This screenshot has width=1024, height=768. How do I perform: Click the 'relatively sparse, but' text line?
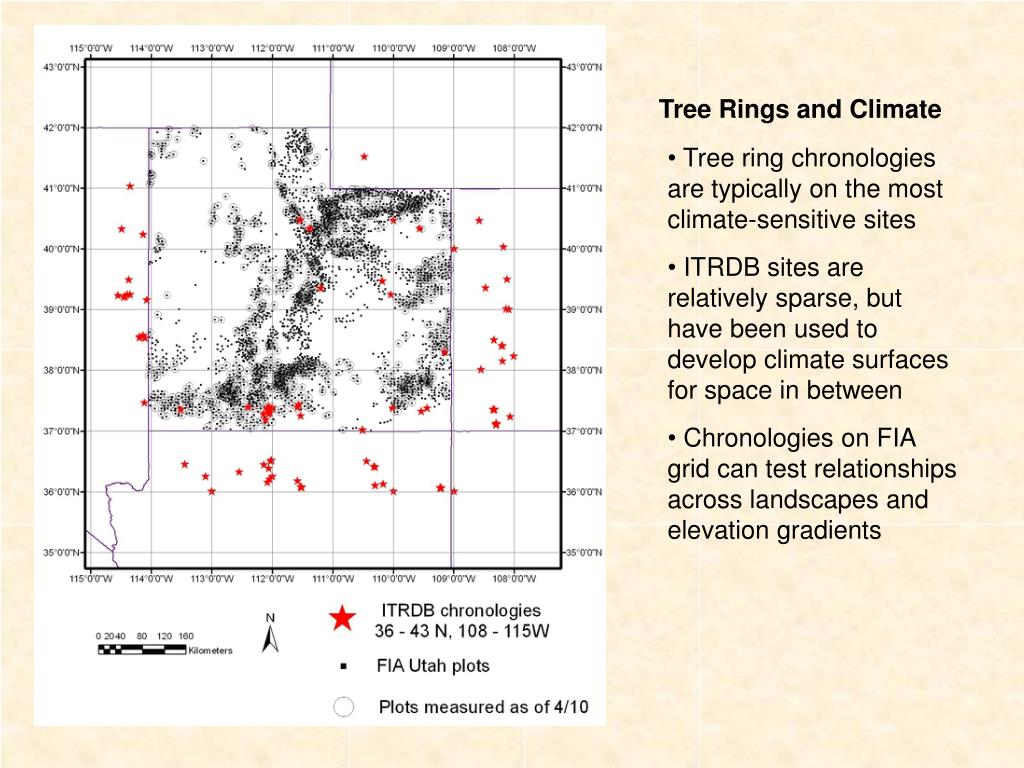(x=784, y=298)
